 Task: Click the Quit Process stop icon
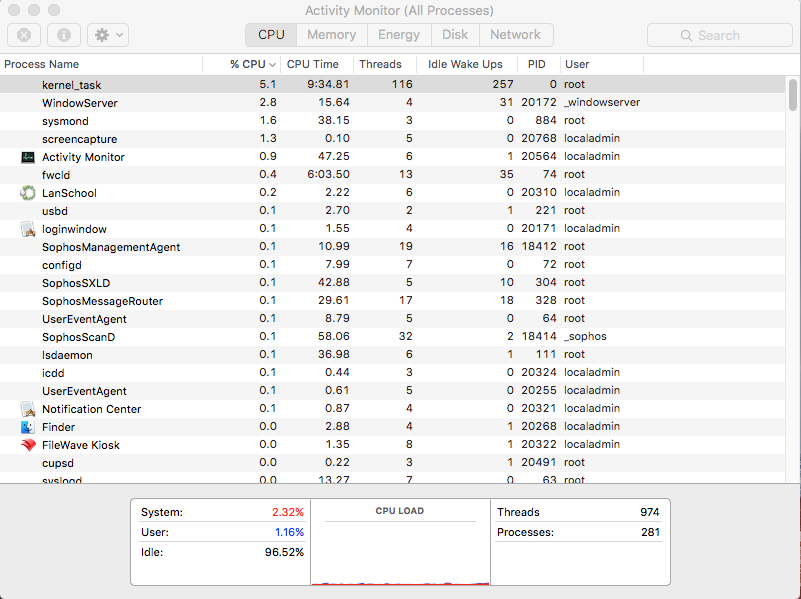click(24, 35)
